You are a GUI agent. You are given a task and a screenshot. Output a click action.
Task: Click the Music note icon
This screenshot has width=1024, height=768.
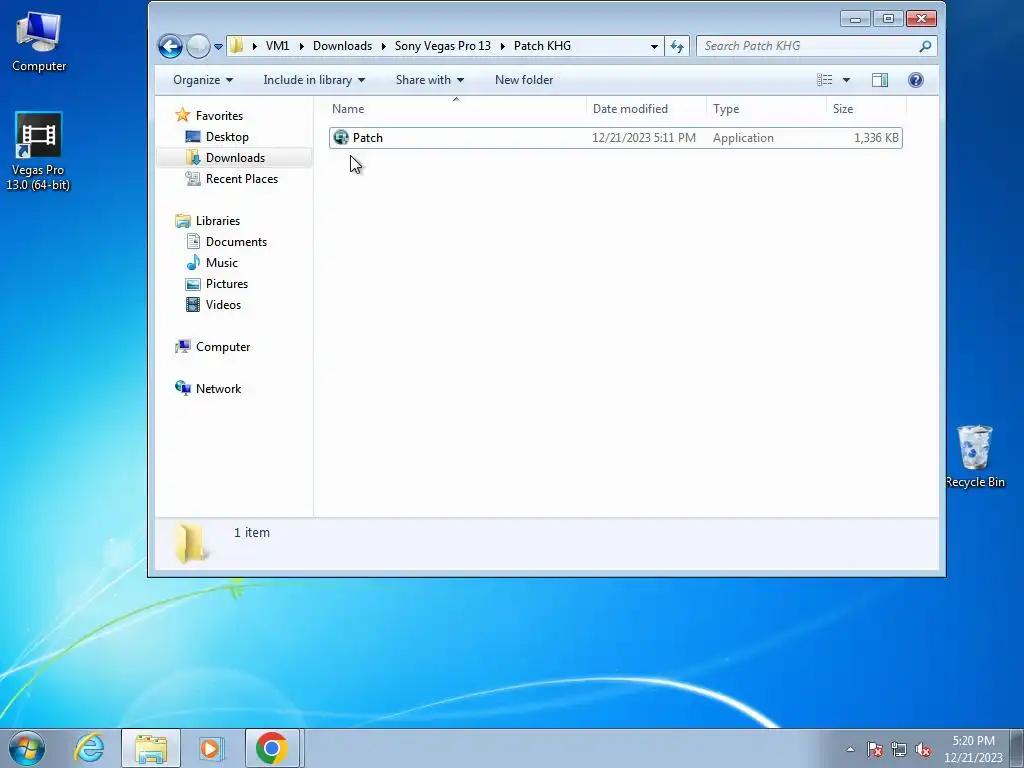193,263
